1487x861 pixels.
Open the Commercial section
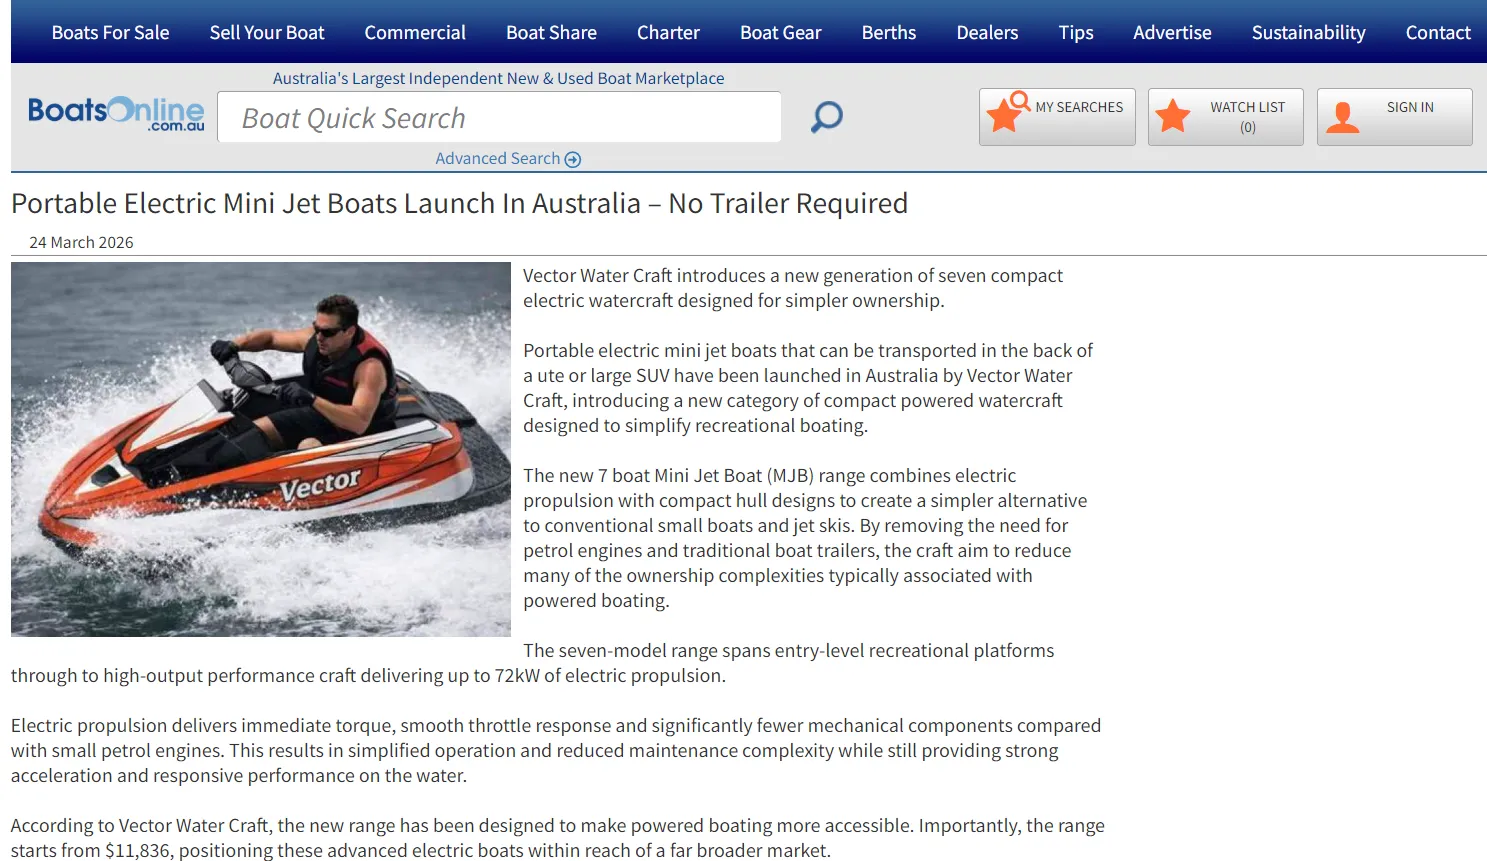click(415, 32)
